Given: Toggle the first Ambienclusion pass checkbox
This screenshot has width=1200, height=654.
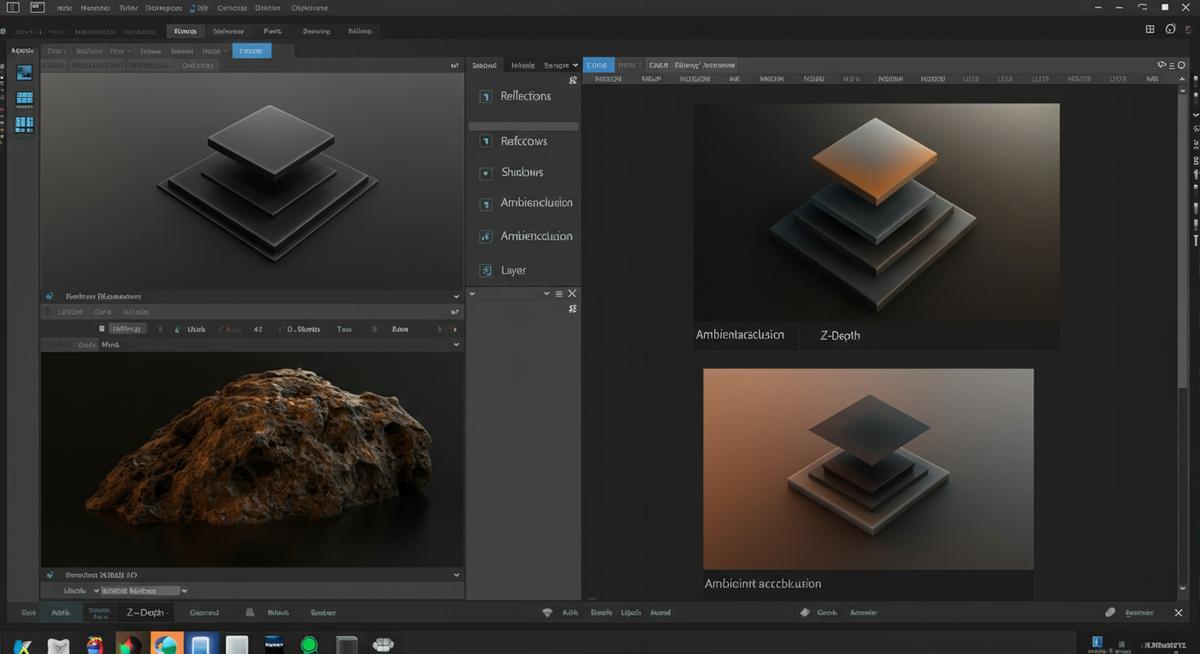Looking at the screenshot, I should click(486, 203).
